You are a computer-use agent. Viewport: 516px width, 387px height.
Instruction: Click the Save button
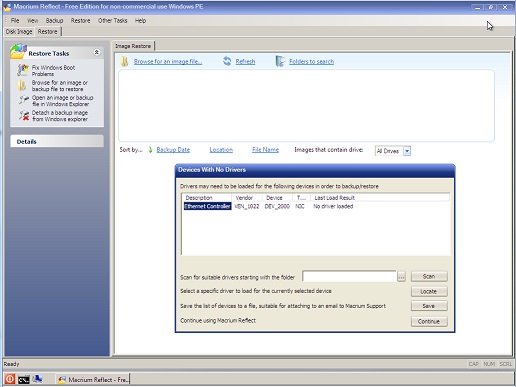(x=429, y=306)
